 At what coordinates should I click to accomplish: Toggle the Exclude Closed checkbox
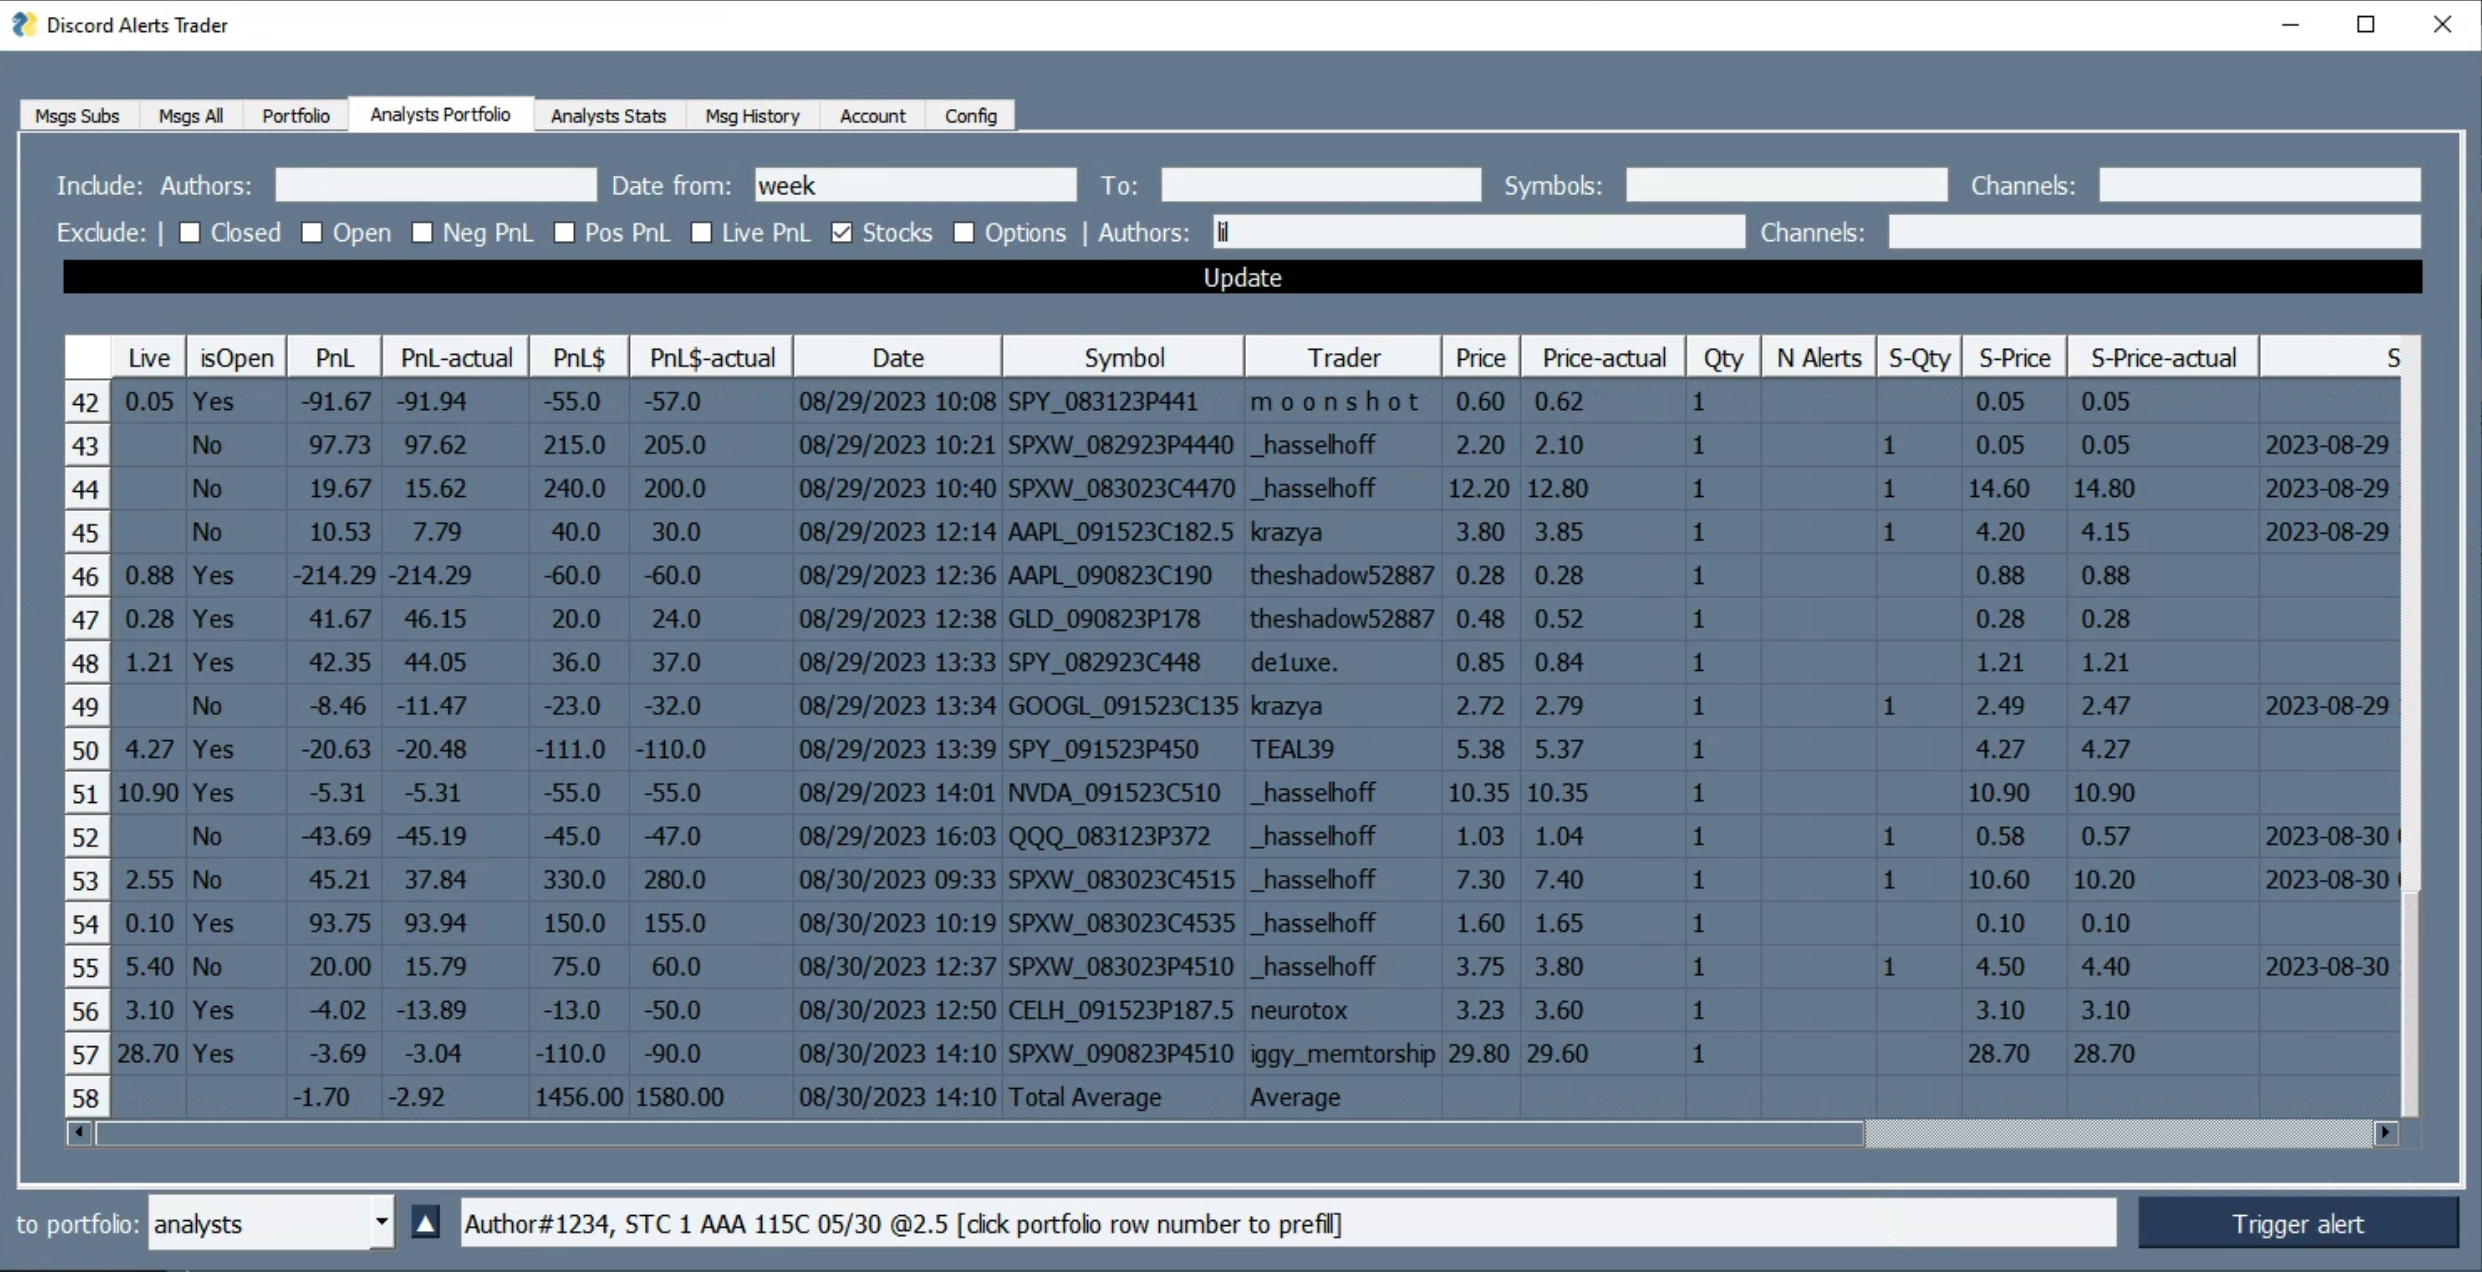[189, 232]
